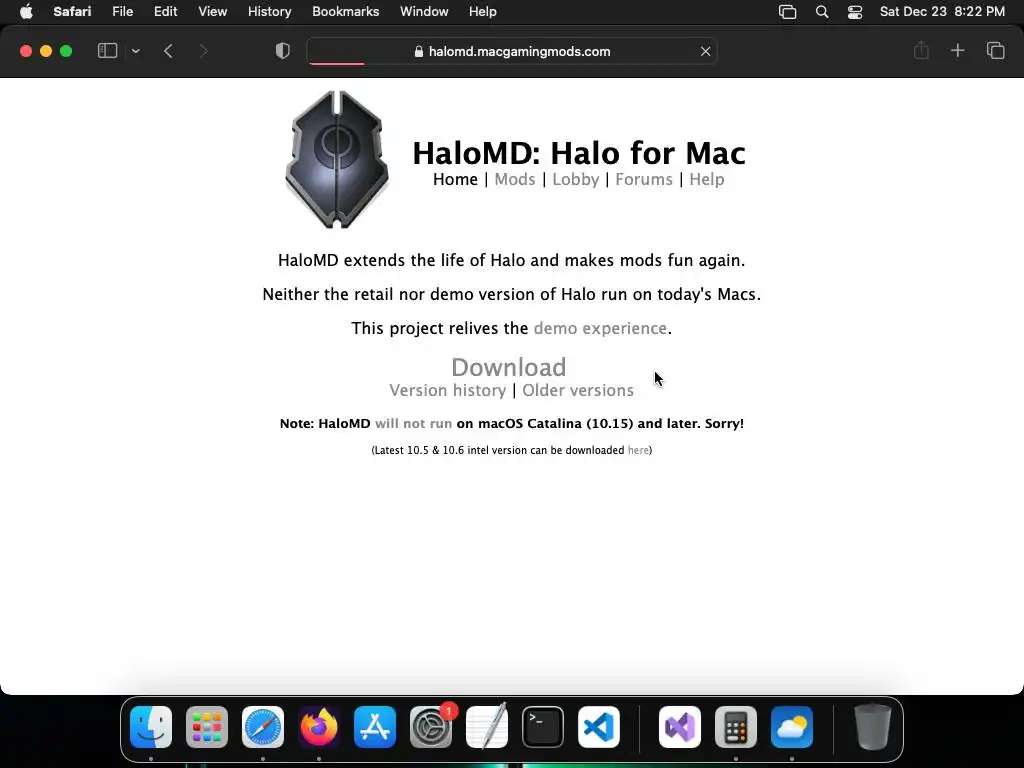Viewport: 1024px width, 768px height.
Task: Open Control Center in menu bar
Action: (855, 12)
